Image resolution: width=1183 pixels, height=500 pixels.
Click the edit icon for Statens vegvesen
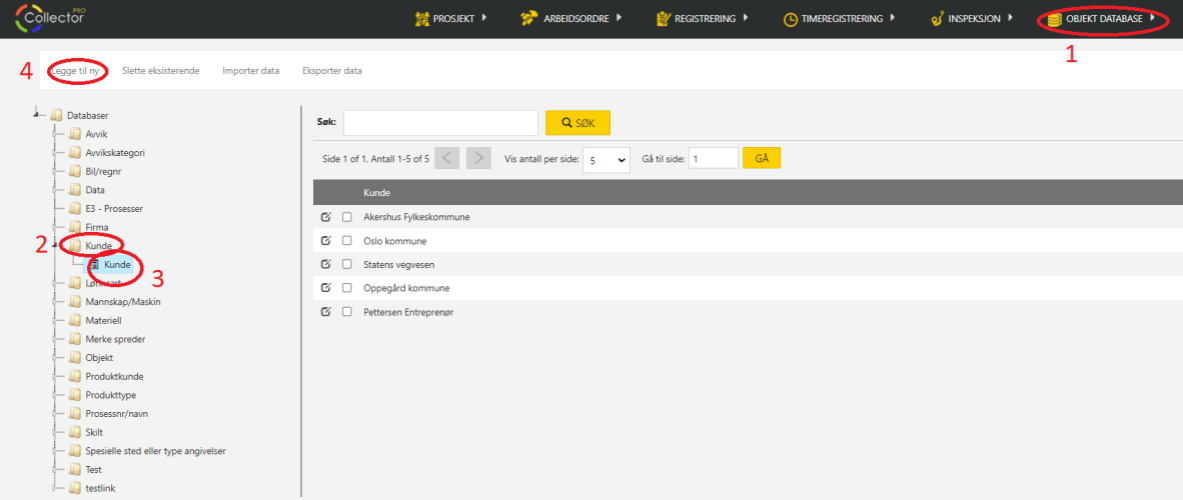pos(326,264)
